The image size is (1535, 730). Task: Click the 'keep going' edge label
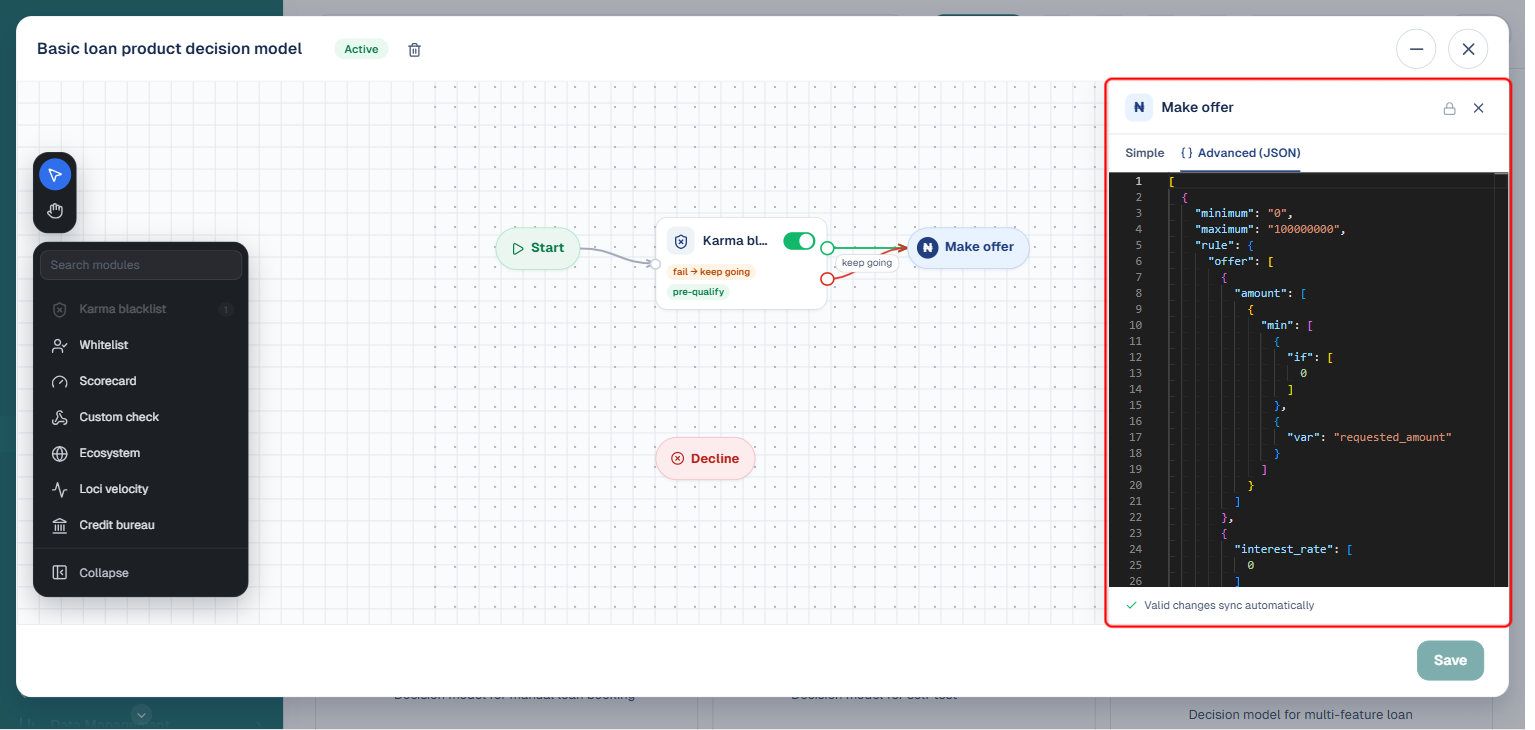click(x=866, y=263)
